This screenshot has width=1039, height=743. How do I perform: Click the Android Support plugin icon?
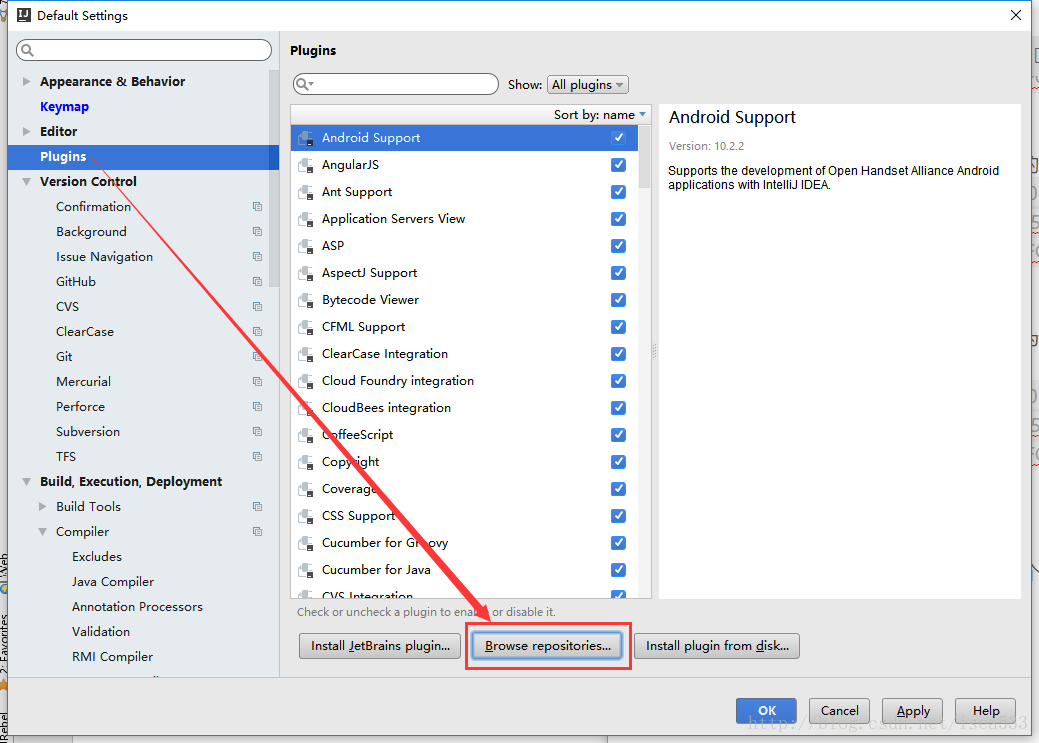pos(305,138)
